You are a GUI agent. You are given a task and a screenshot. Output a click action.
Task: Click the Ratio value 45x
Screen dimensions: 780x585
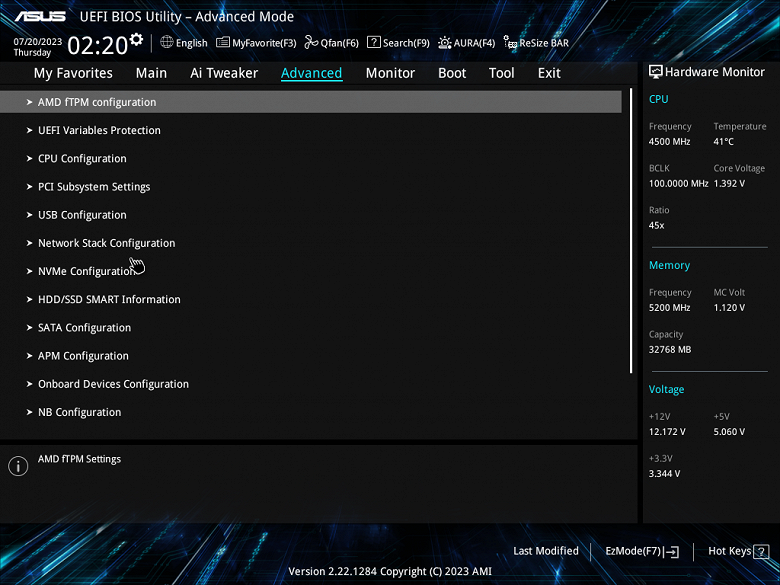(x=656, y=225)
